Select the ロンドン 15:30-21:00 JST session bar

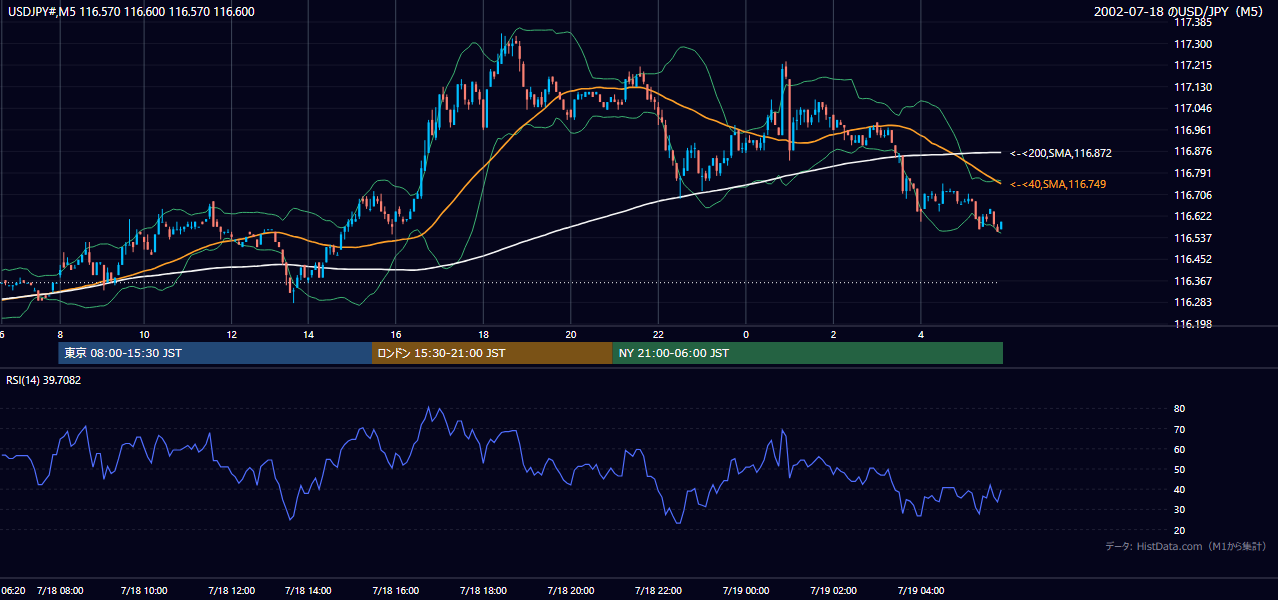[x=491, y=353]
